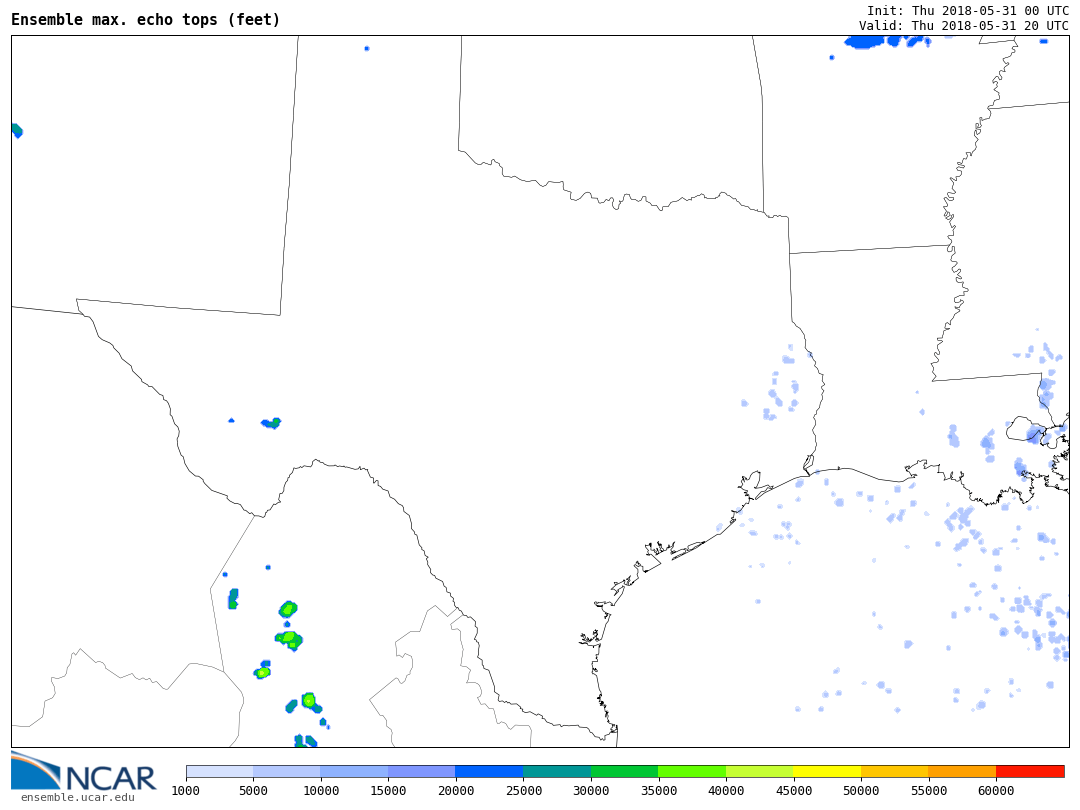This screenshot has width=1080, height=810.
Task: Select the Valid 20 UTC timestamp
Action: pyautogui.click(x=963, y=26)
